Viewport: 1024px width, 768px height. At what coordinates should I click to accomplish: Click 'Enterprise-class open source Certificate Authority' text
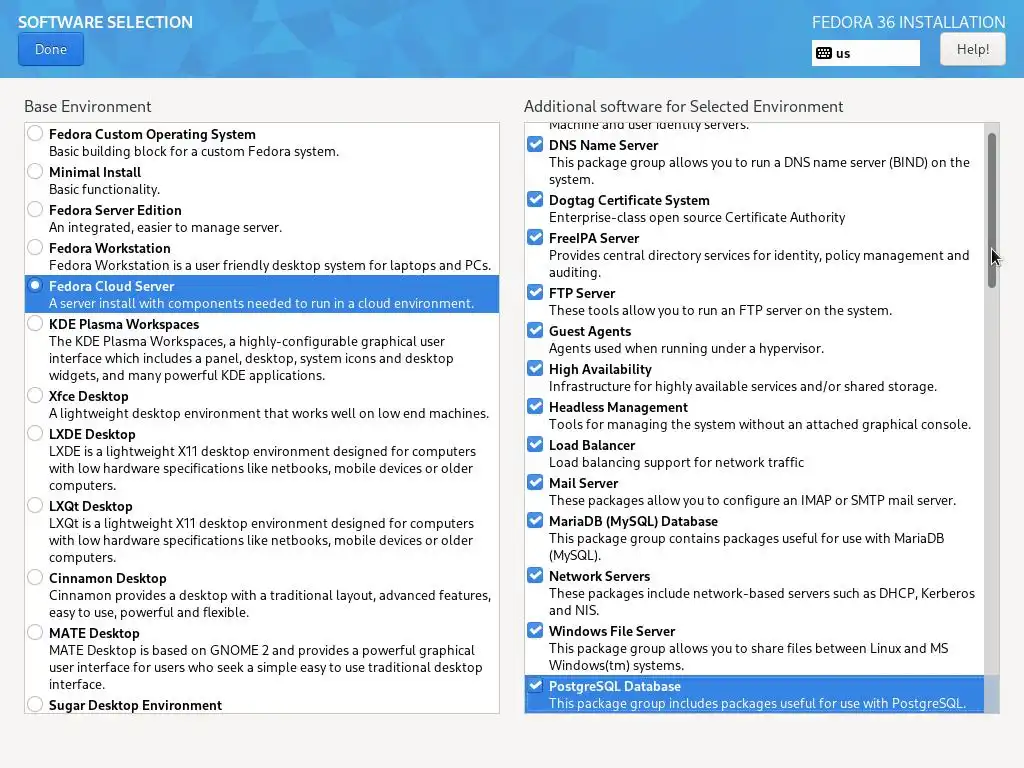pyautogui.click(x=697, y=217)
